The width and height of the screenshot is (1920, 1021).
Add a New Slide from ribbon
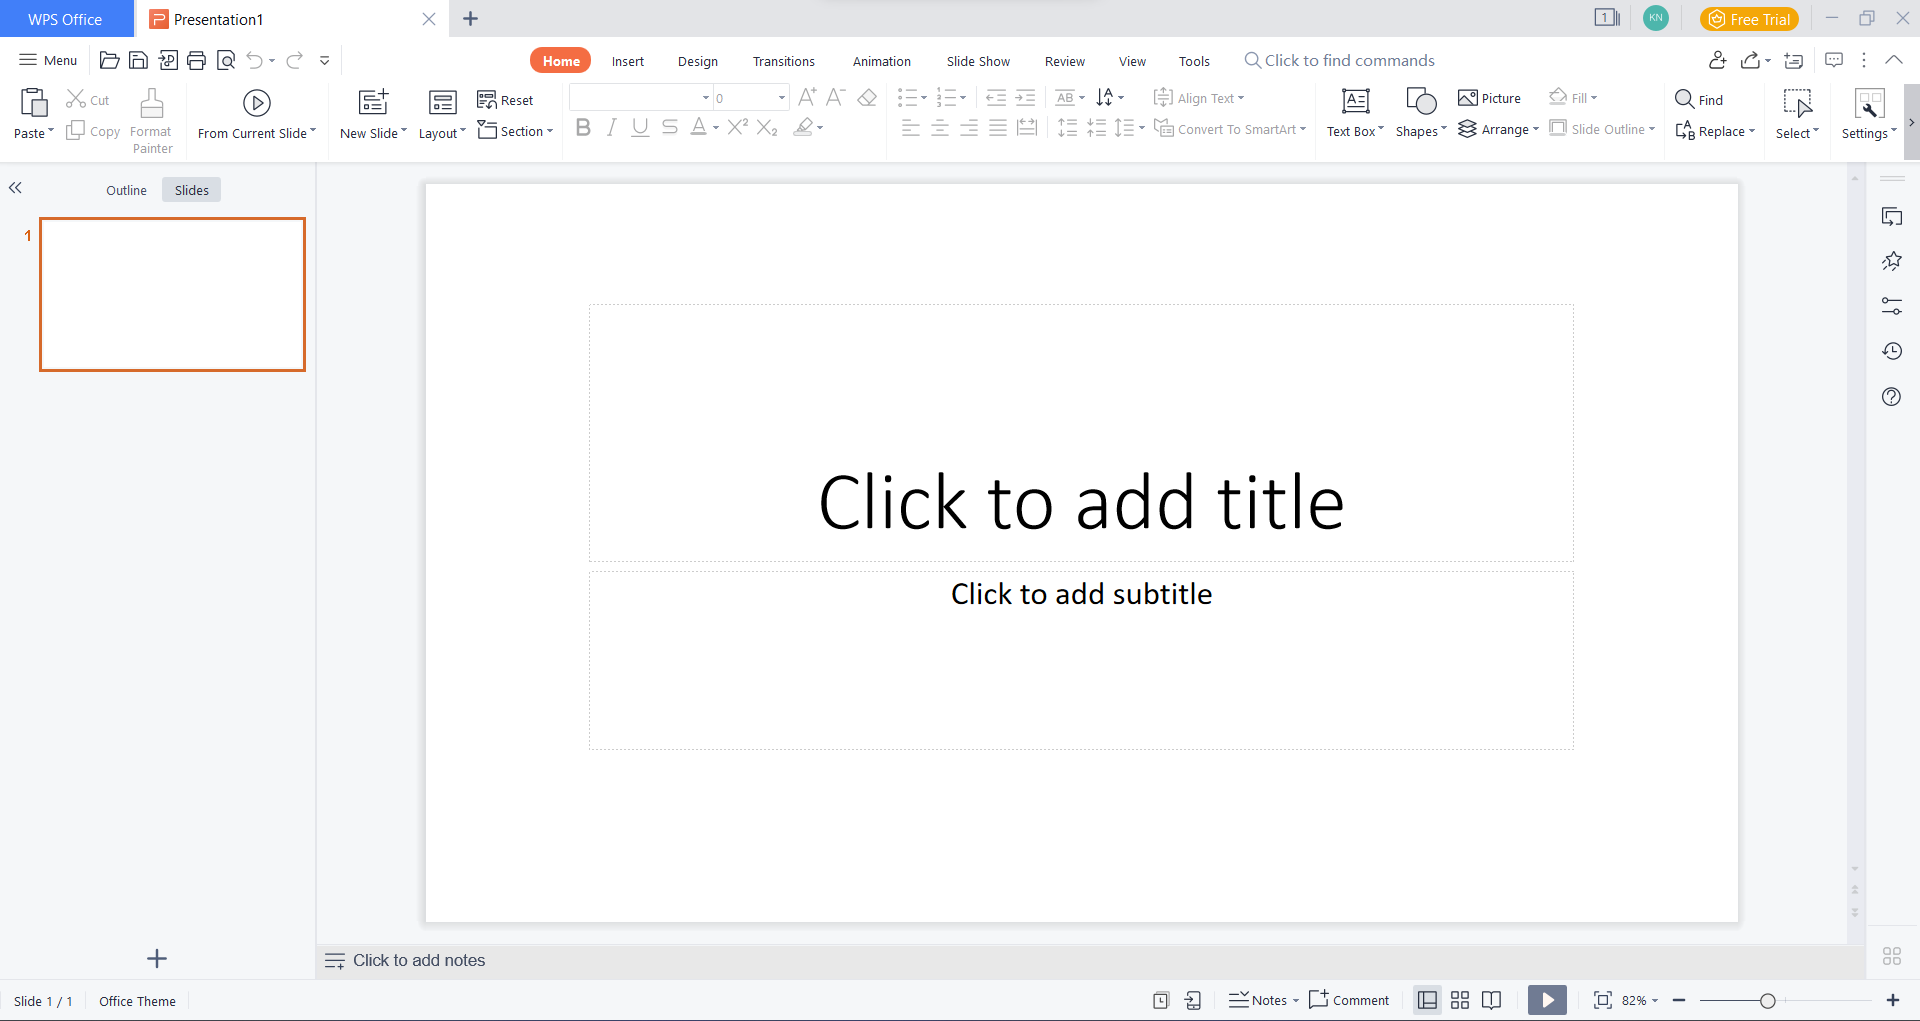(373, 114)
